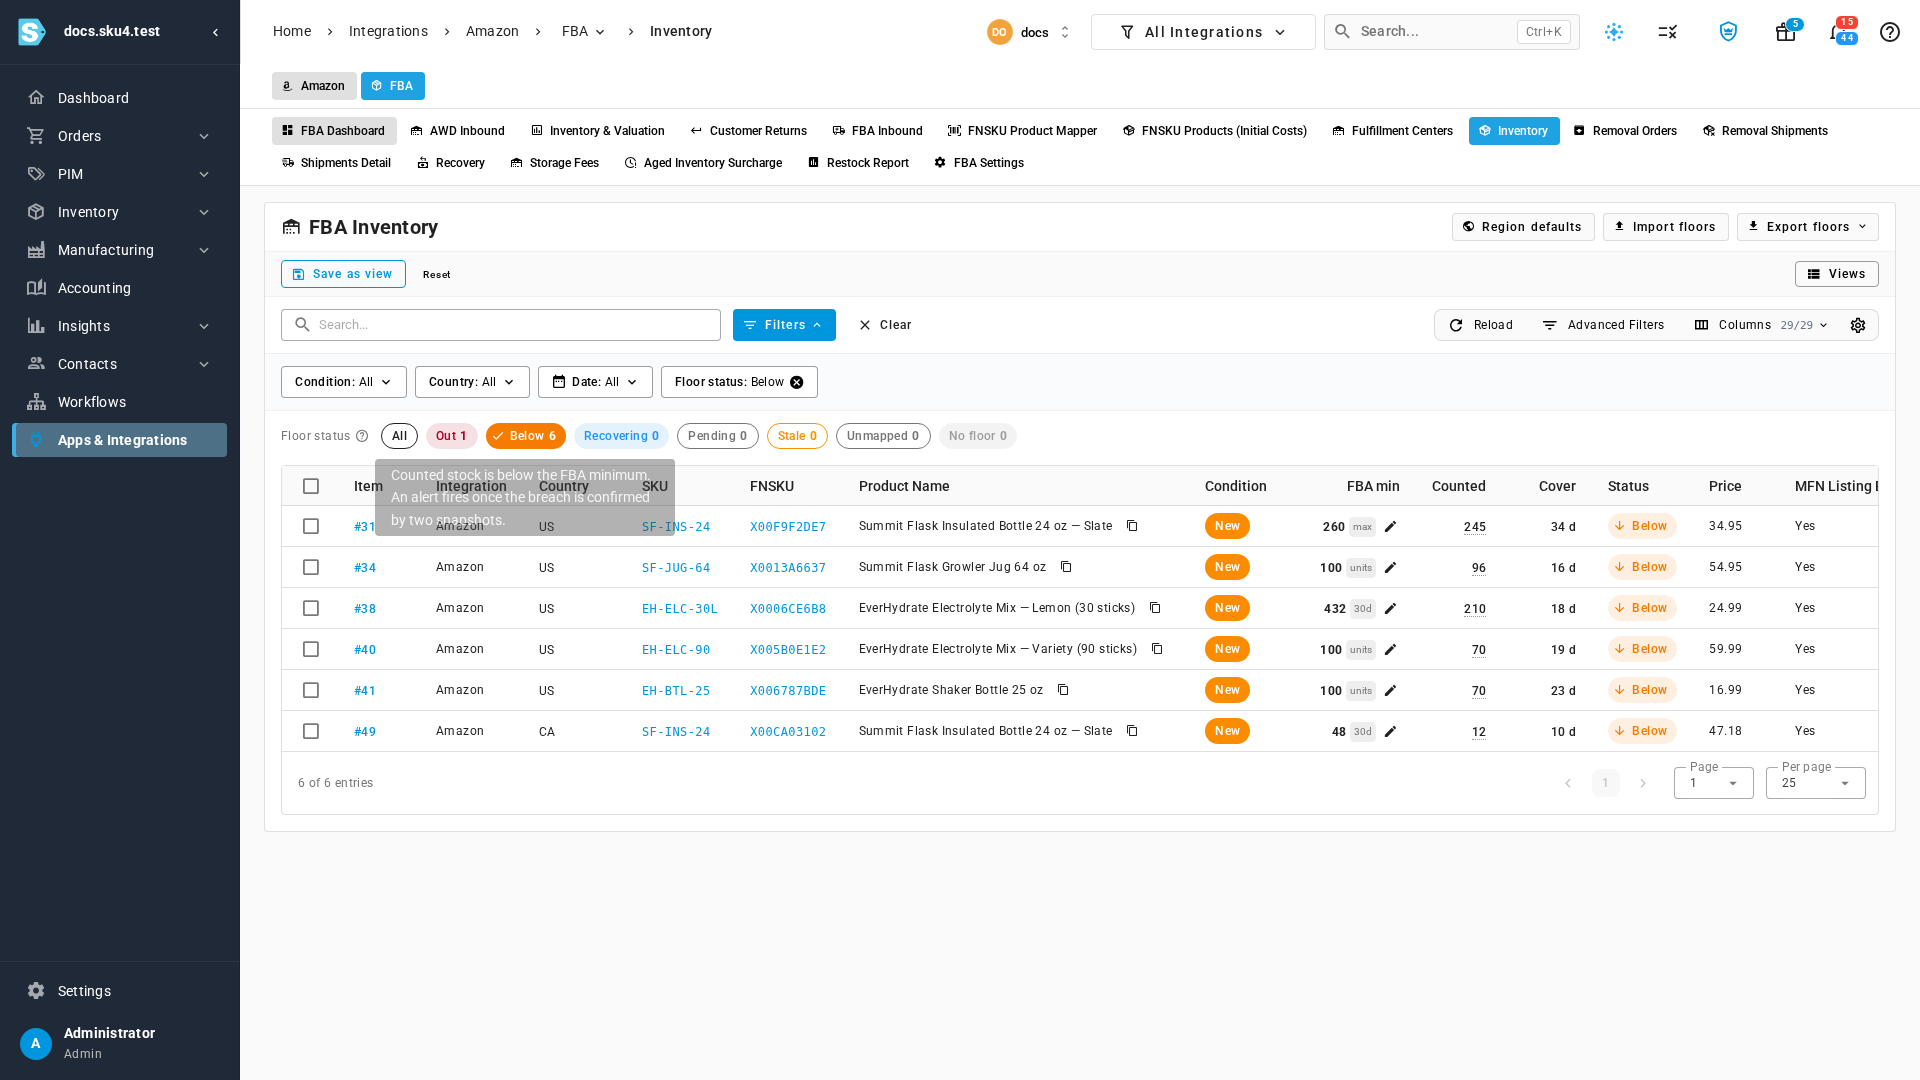This screenshot has height=1080, width=1920.
Task: Switch to the FBA Inbound tab
Action: pos(877,131)
